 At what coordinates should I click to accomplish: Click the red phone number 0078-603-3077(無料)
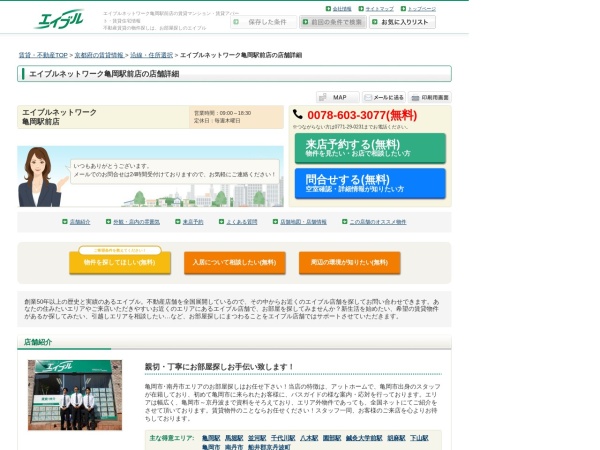tap(362, 115)
